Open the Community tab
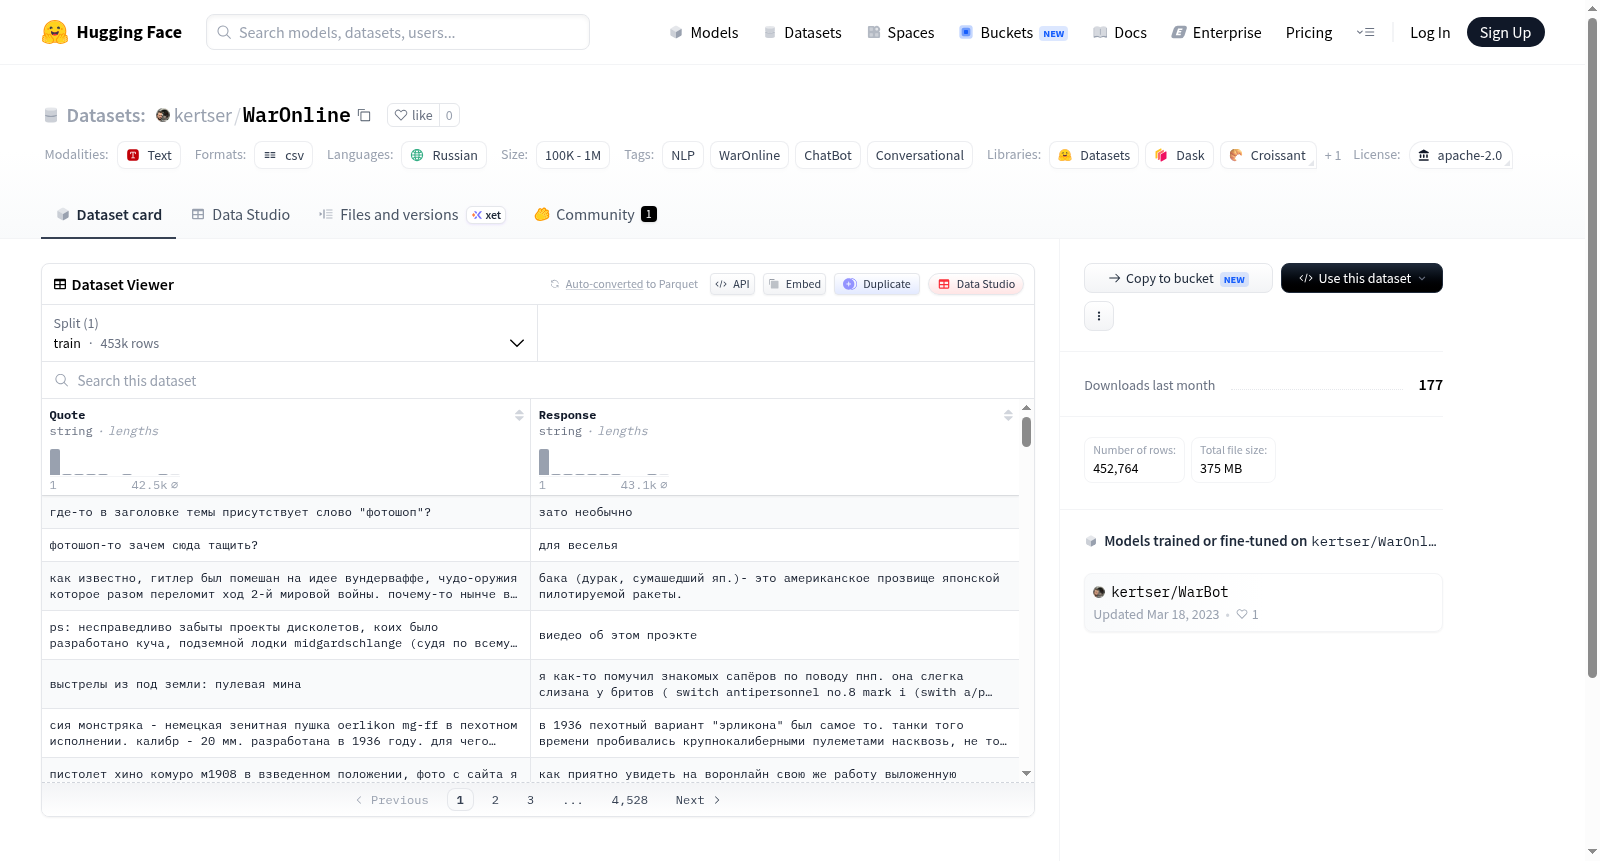1600x861 pixels. tap(596, 215)
